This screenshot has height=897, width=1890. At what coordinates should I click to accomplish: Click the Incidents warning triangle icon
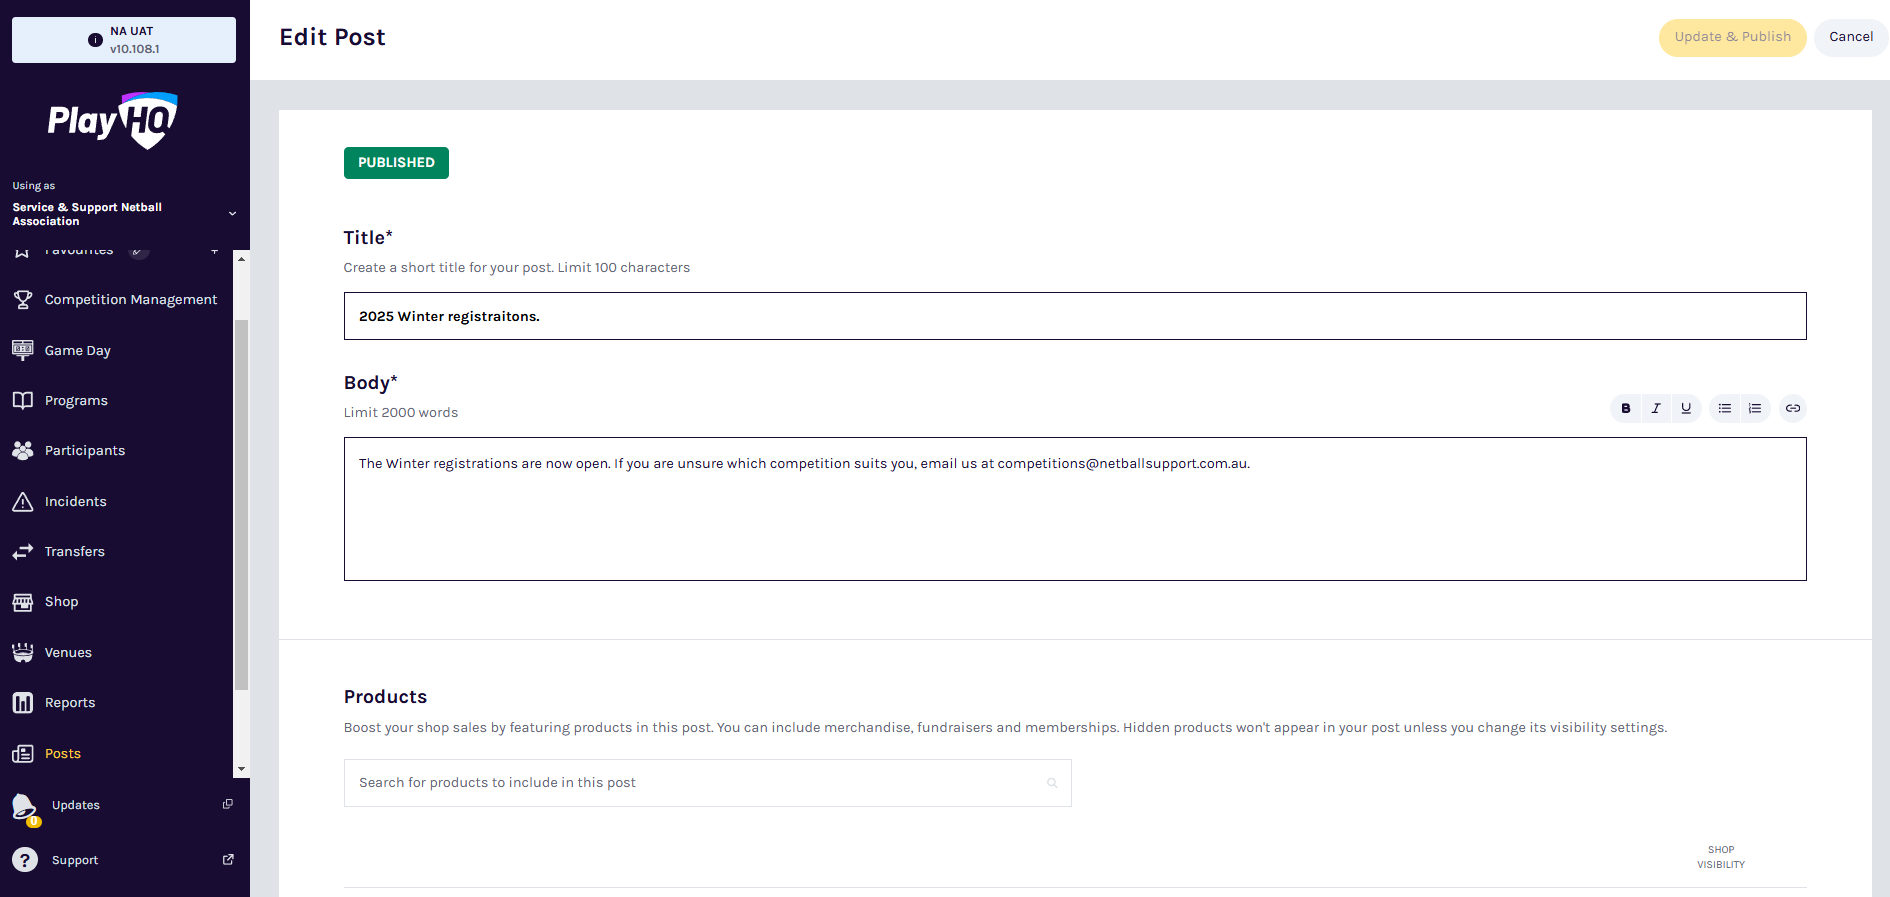pyautogui.click(x=23, y=501)
